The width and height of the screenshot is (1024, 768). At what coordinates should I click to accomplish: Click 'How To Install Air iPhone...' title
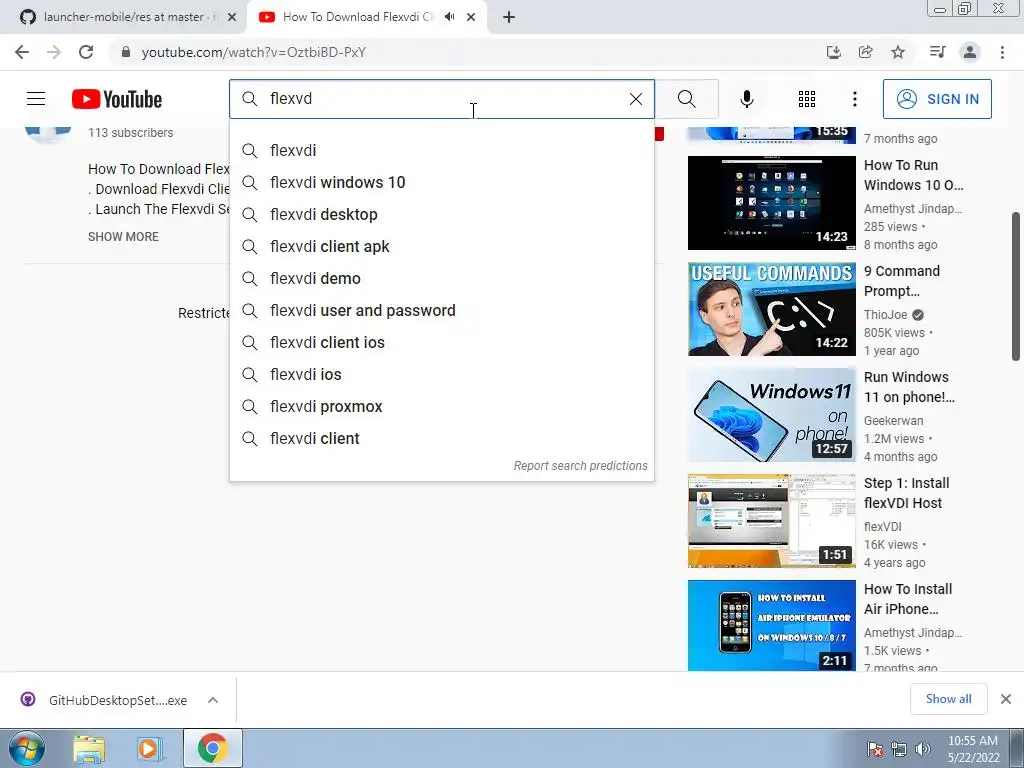coord(908,599)
